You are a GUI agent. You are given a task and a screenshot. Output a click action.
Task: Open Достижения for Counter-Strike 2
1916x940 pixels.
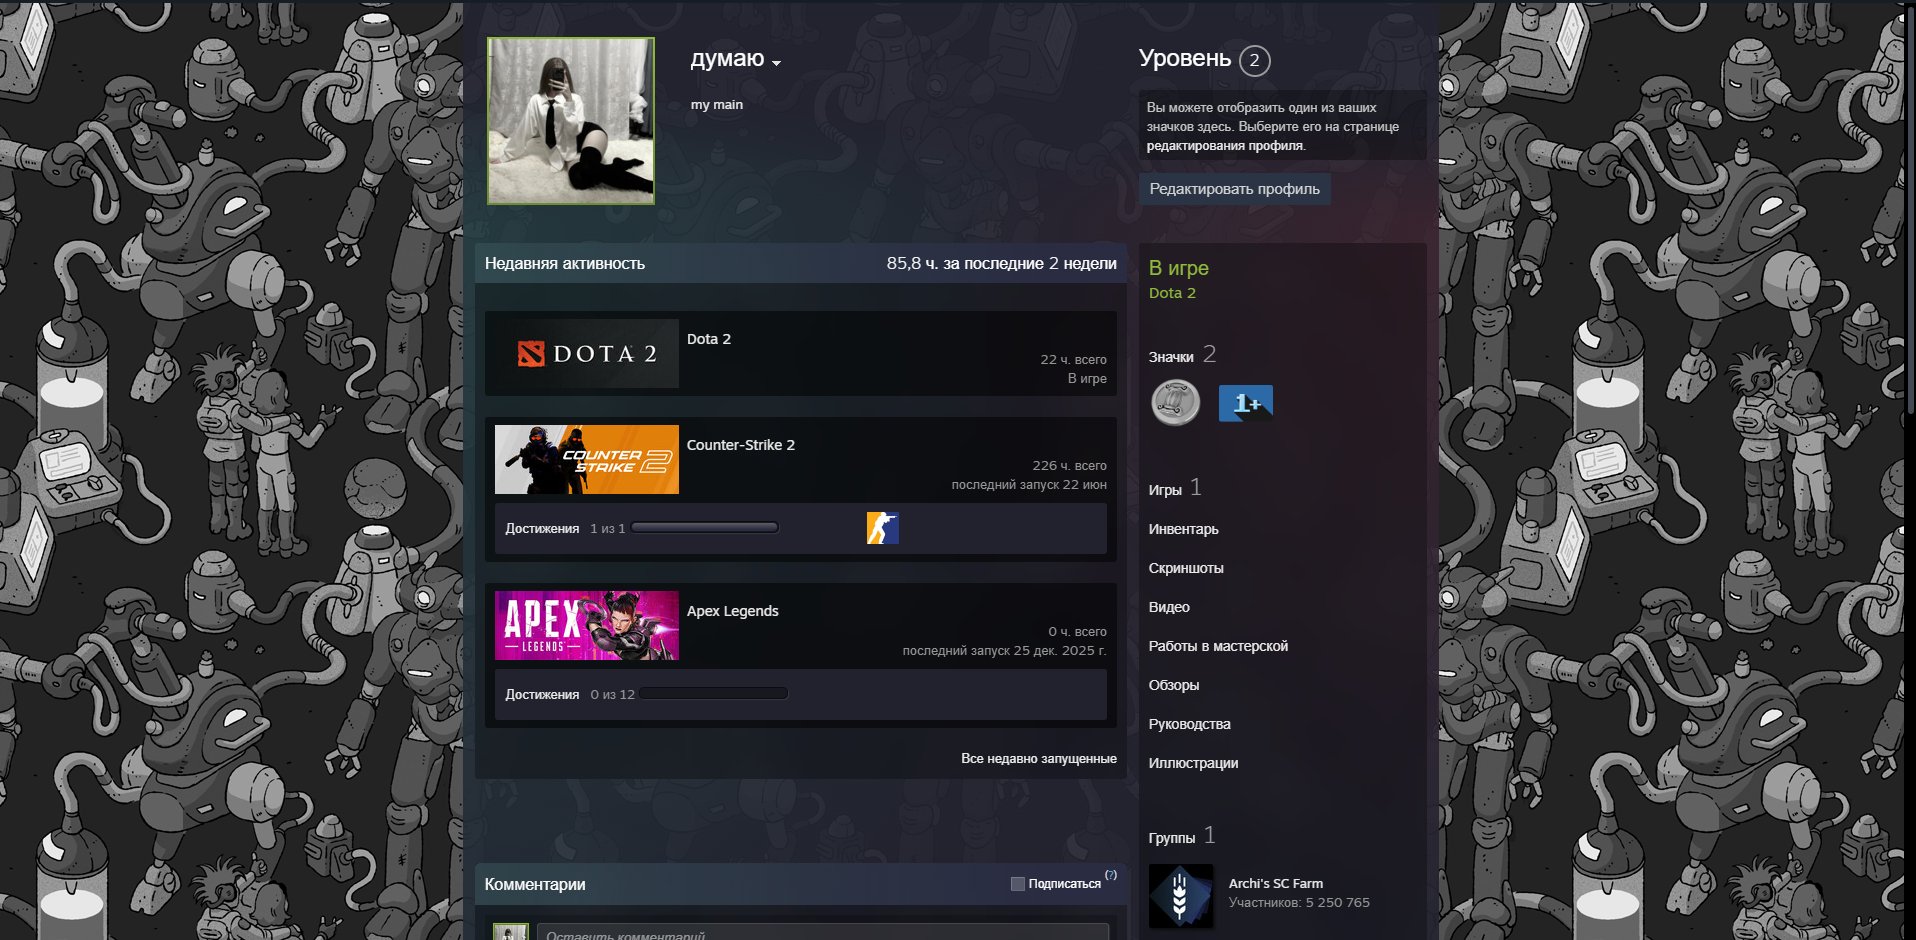(542, 528)
